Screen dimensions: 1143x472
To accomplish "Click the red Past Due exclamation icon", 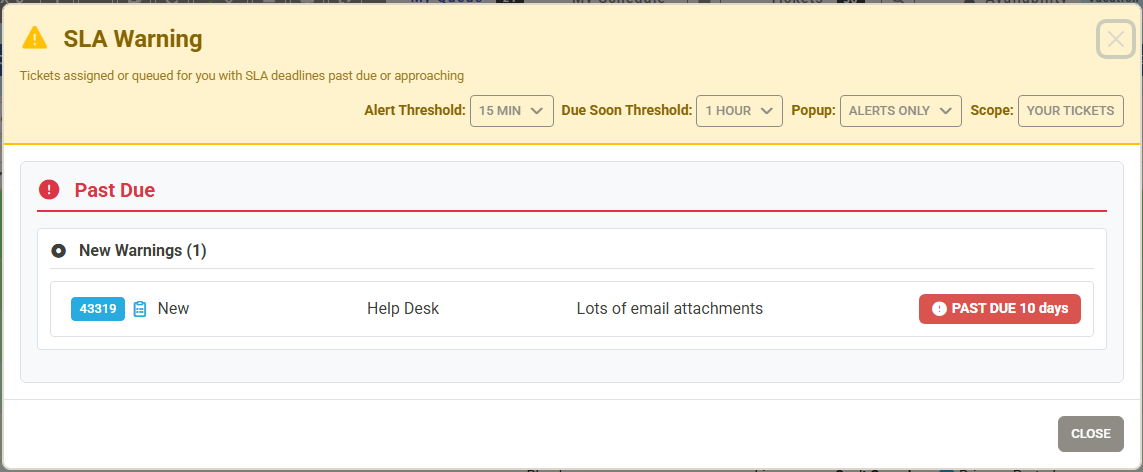I will click(x=49, y=191).
